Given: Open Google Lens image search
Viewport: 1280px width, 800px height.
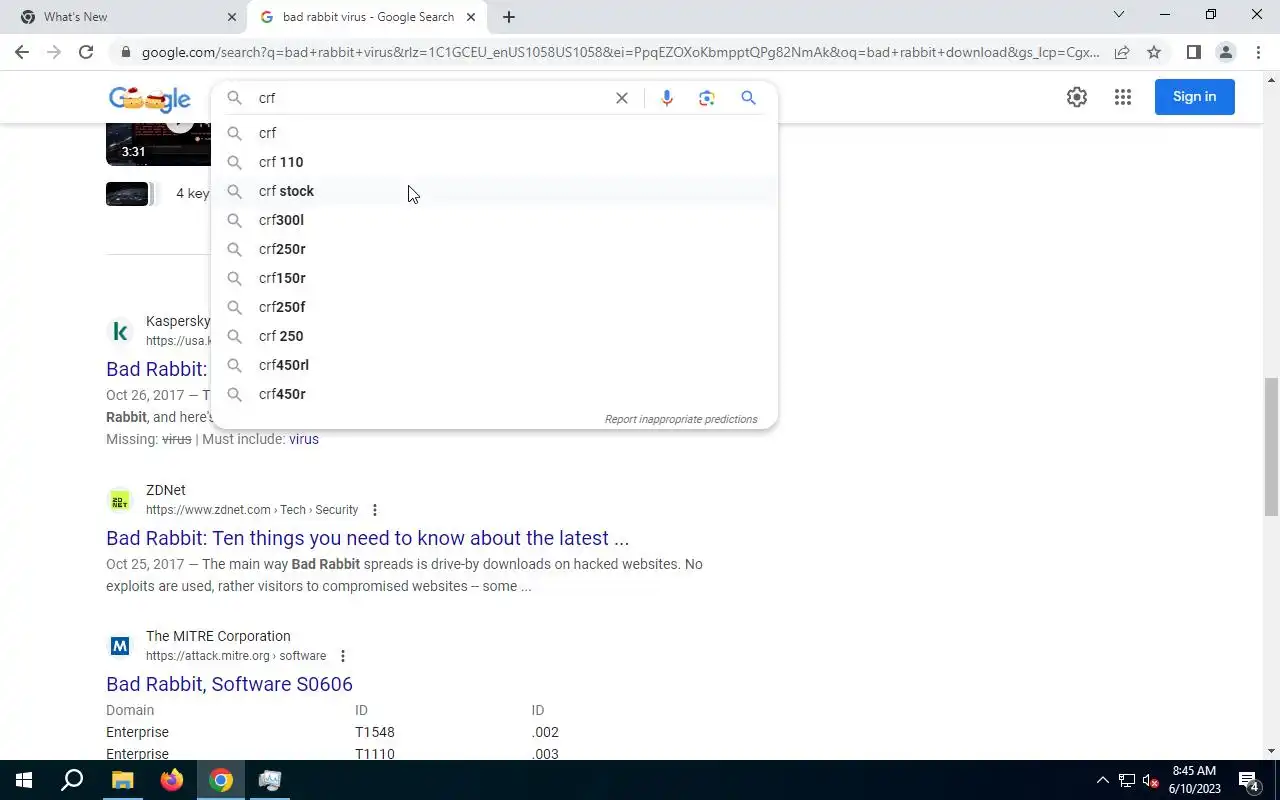Looking at the screenshot, I should pos(707,98).
